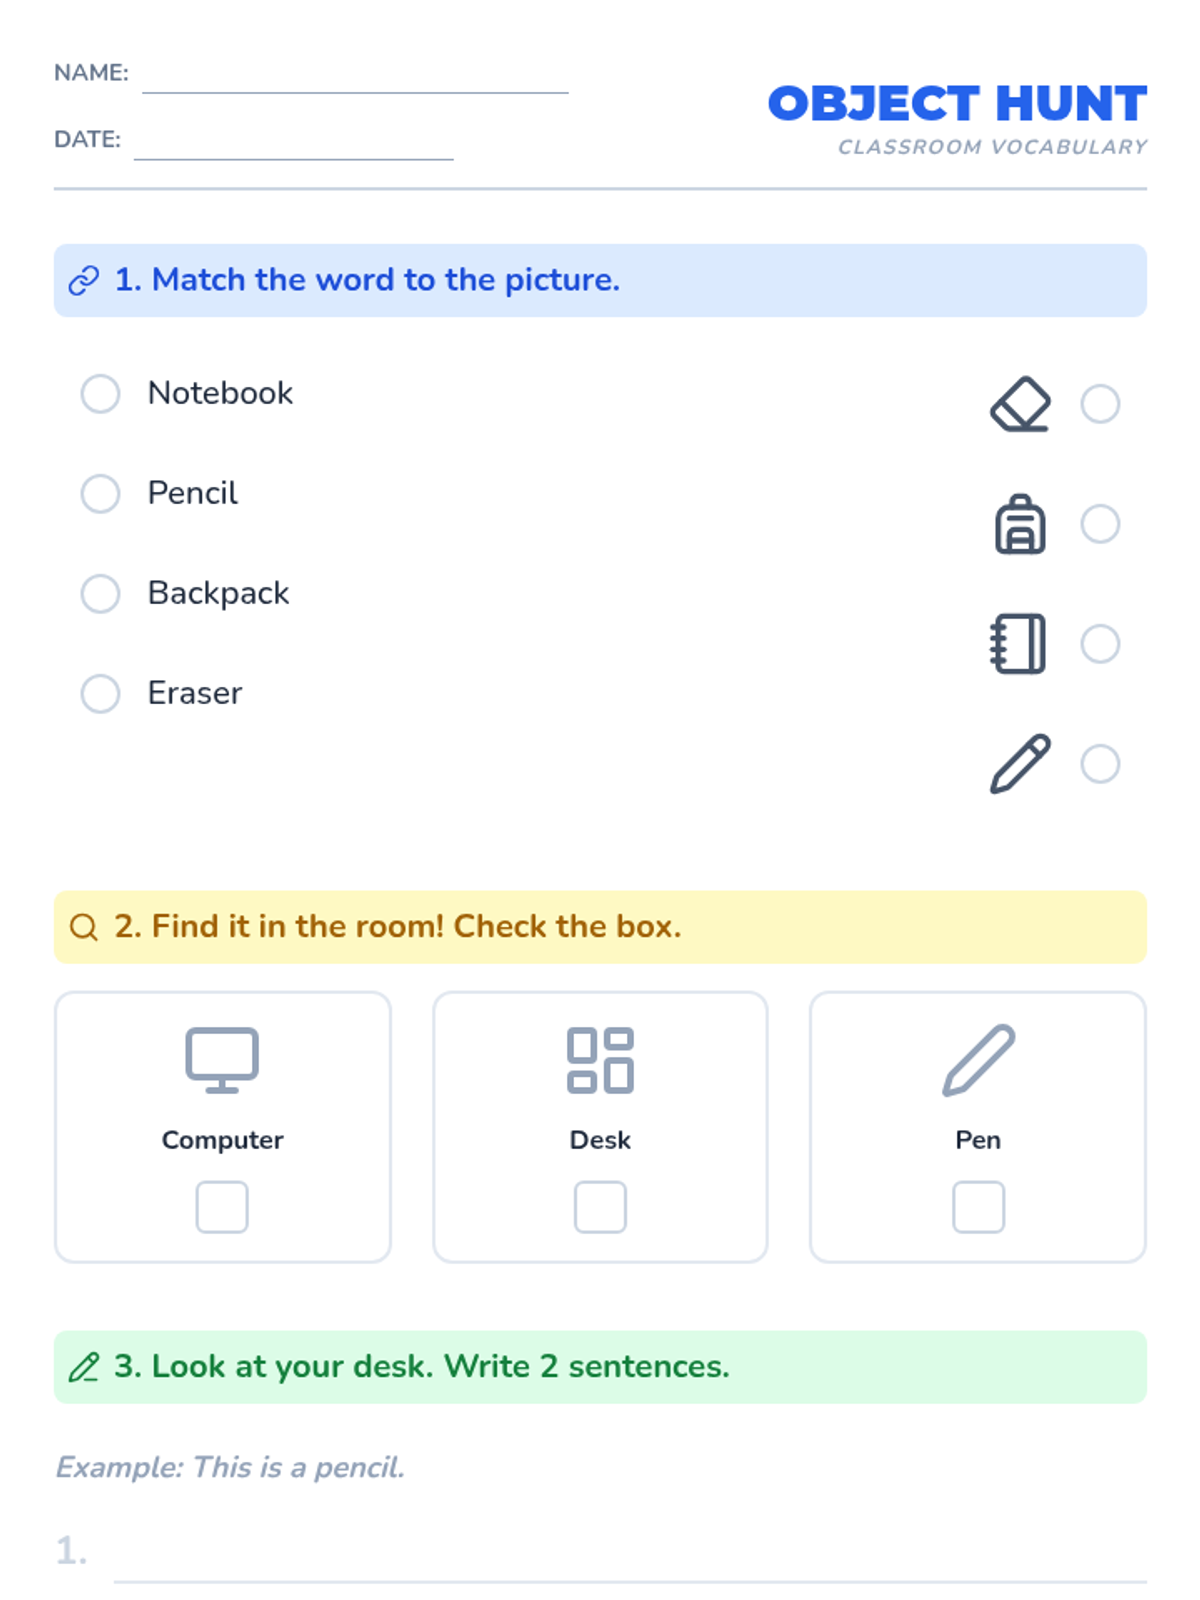Click the first sentence writing line
Screen dimensions: 1200x1600
630,1565
